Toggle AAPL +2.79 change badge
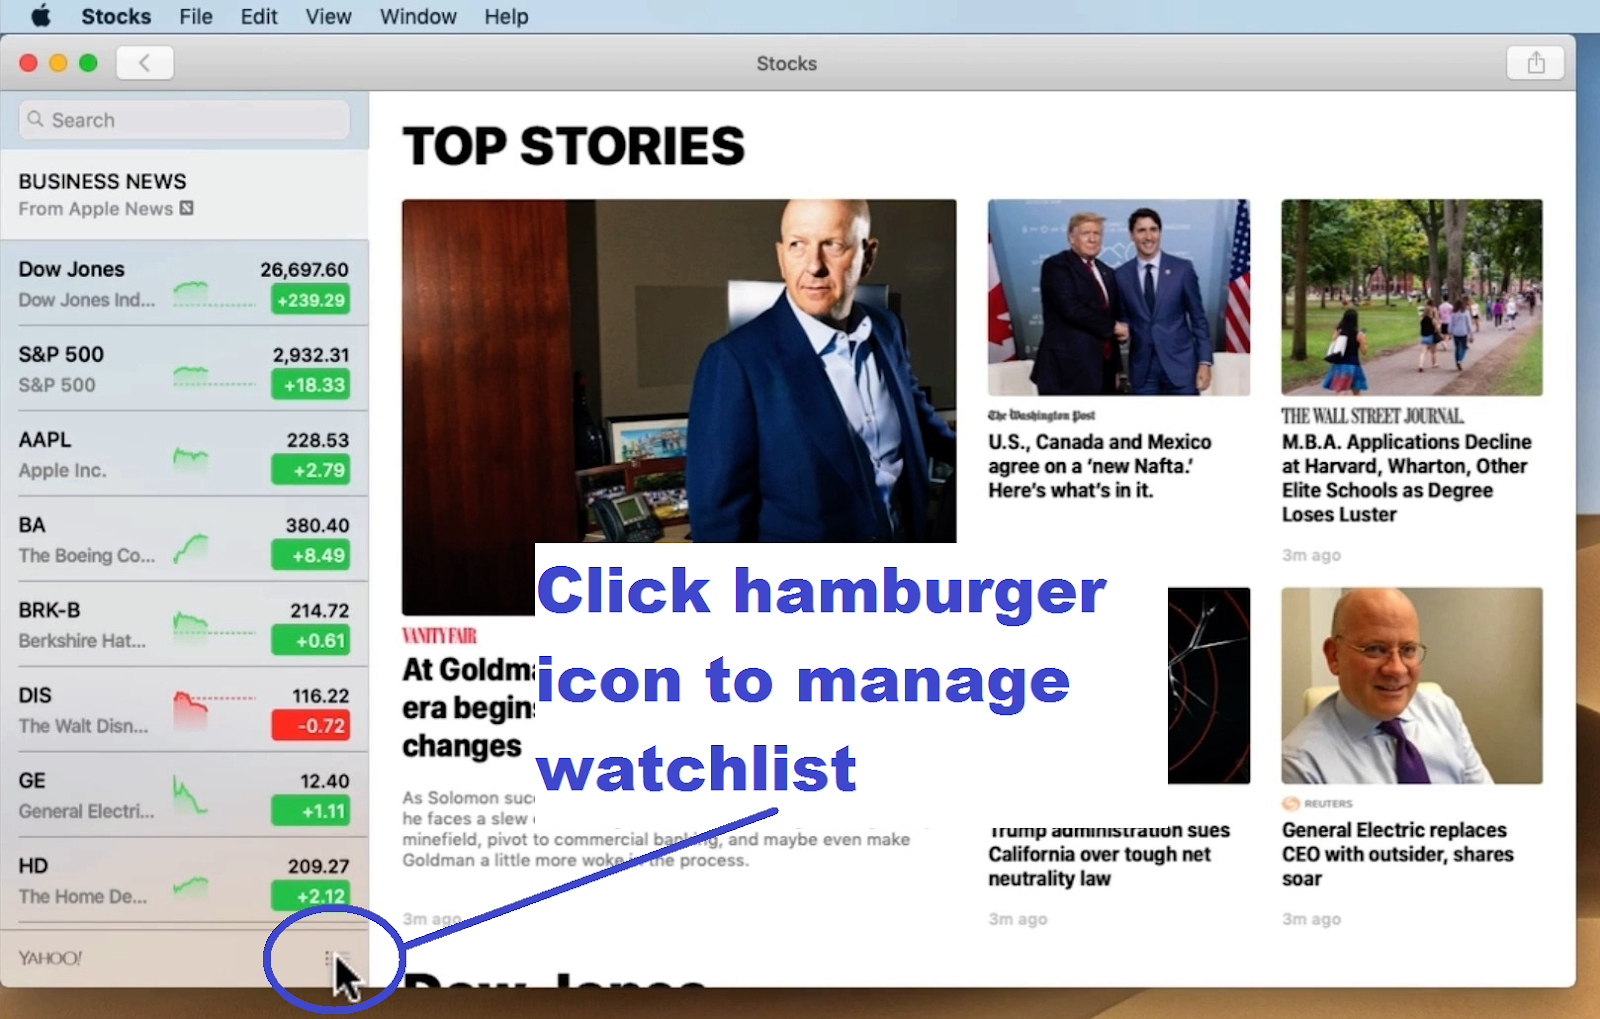Viewport: 1600px width, 1019px height. pos(311,470)
